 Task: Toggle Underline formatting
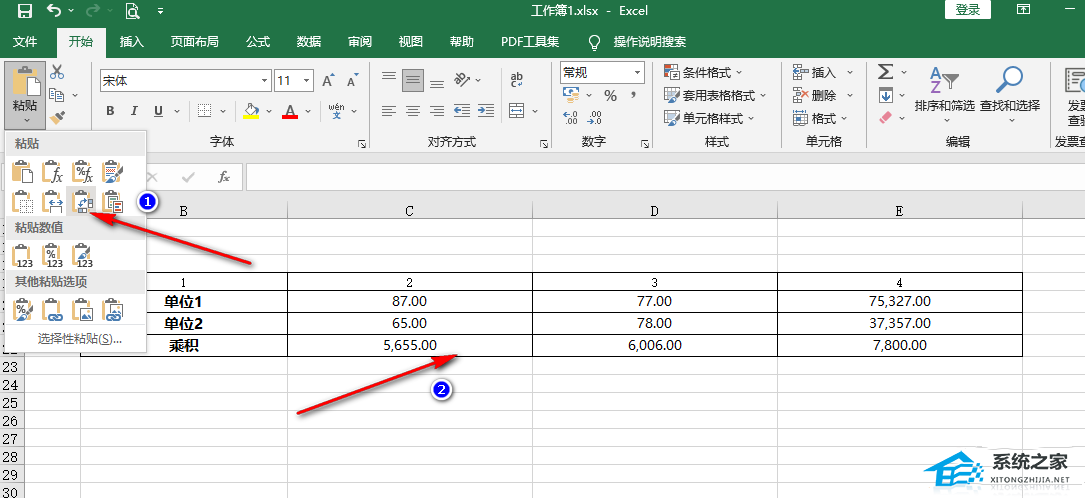(x=158, y=111)
